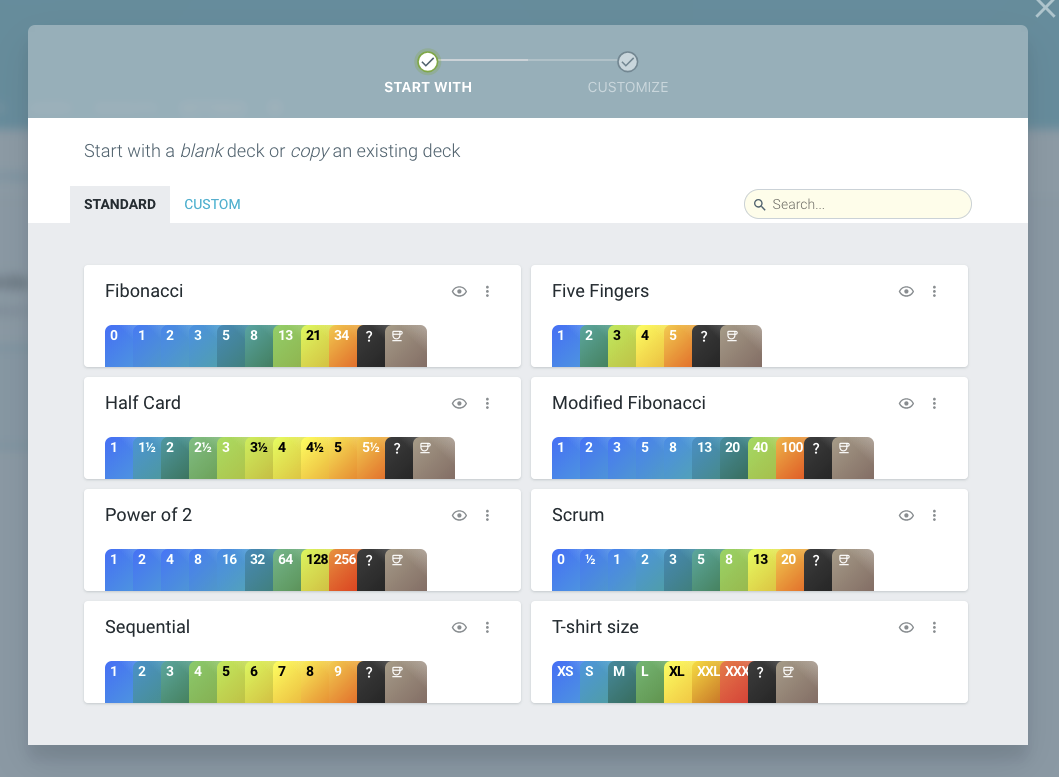Choose the T-shirt size deck title
Image resolution: width=1059 pixels, height=777 pixels.
click(x=595, y=627)
